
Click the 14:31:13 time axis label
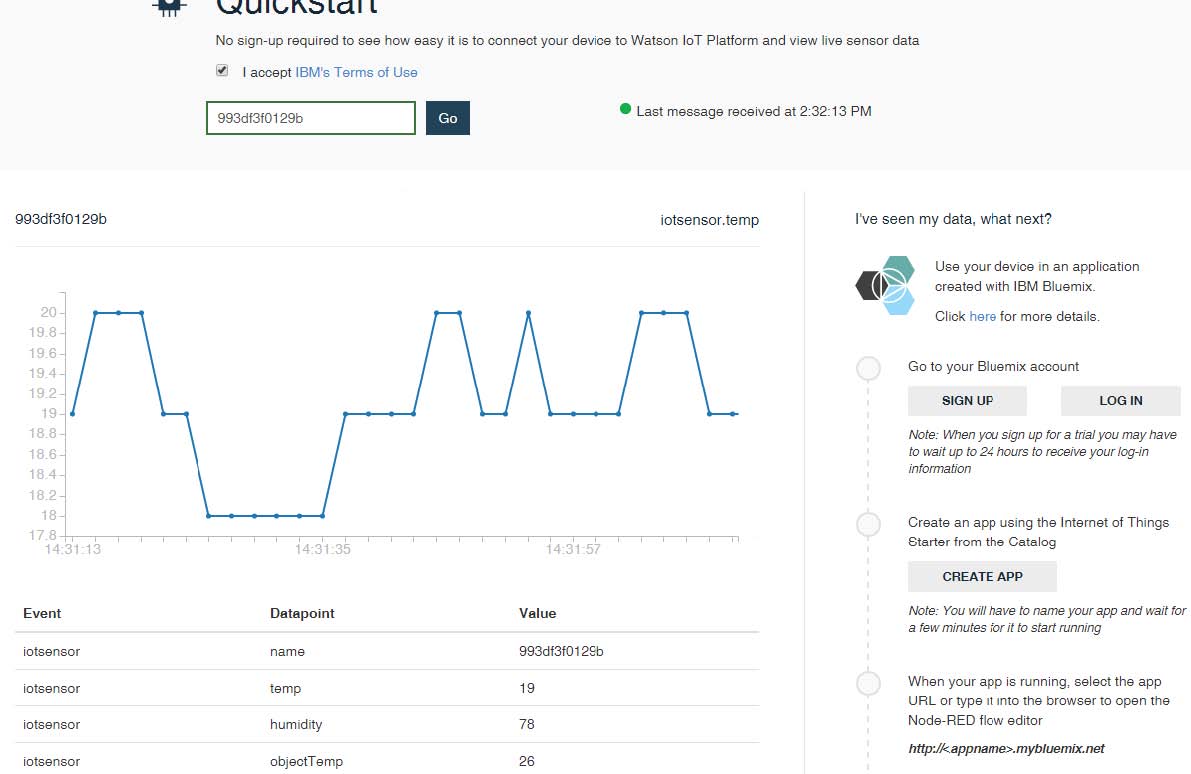click(73, 549)
